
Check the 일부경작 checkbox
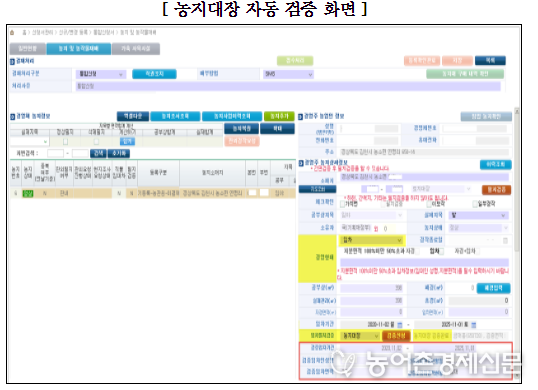pos(475,204)
